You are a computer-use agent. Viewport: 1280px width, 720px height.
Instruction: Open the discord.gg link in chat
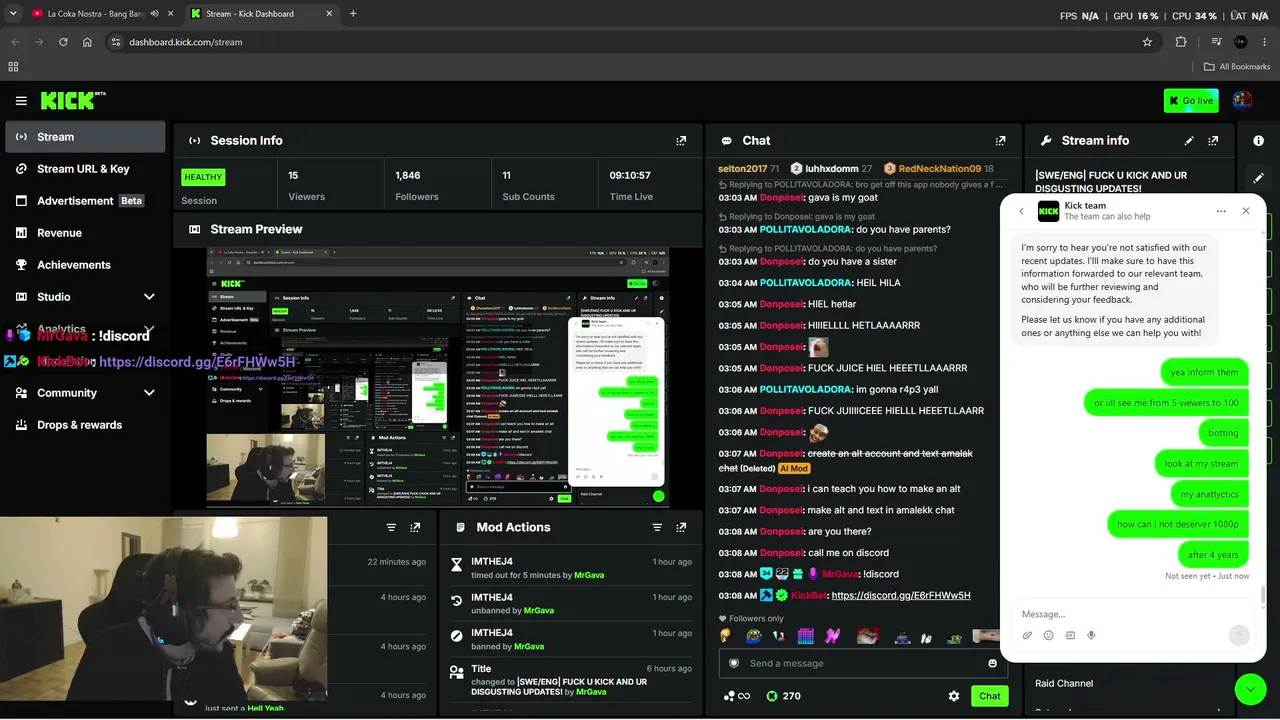[901, 595]
